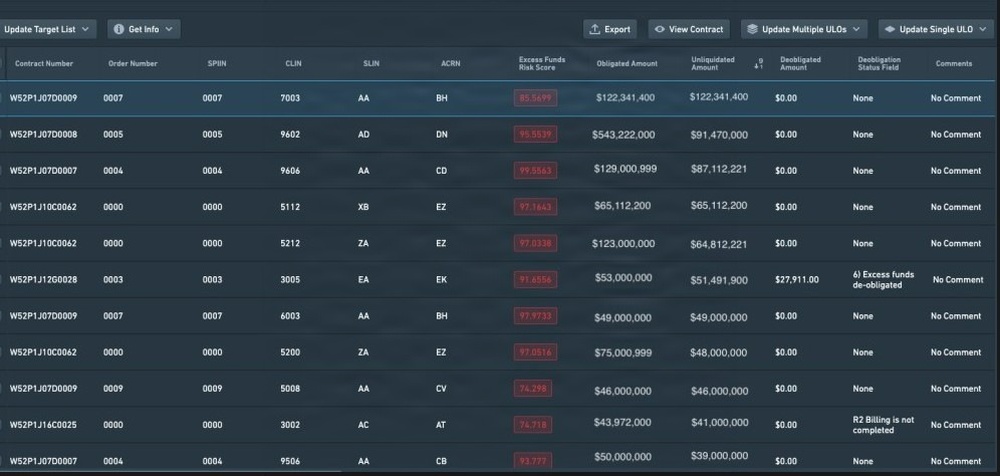Click the eye icon on View Contract

[660, 29]
